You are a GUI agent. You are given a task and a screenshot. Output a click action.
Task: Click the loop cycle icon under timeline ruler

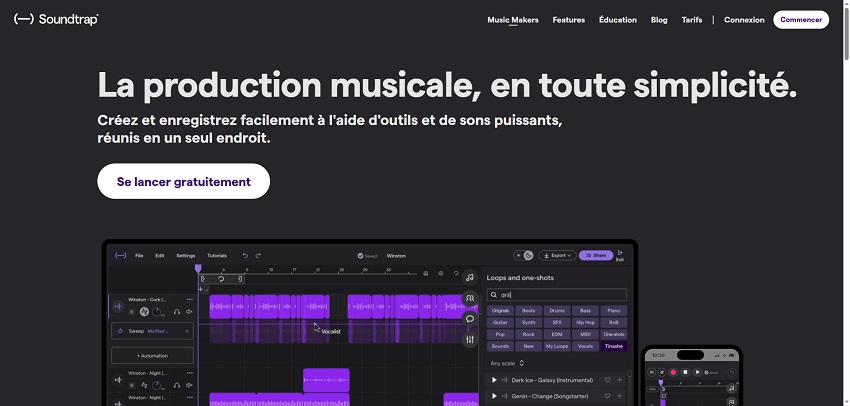pyautogui.click(x=221, y=279)
